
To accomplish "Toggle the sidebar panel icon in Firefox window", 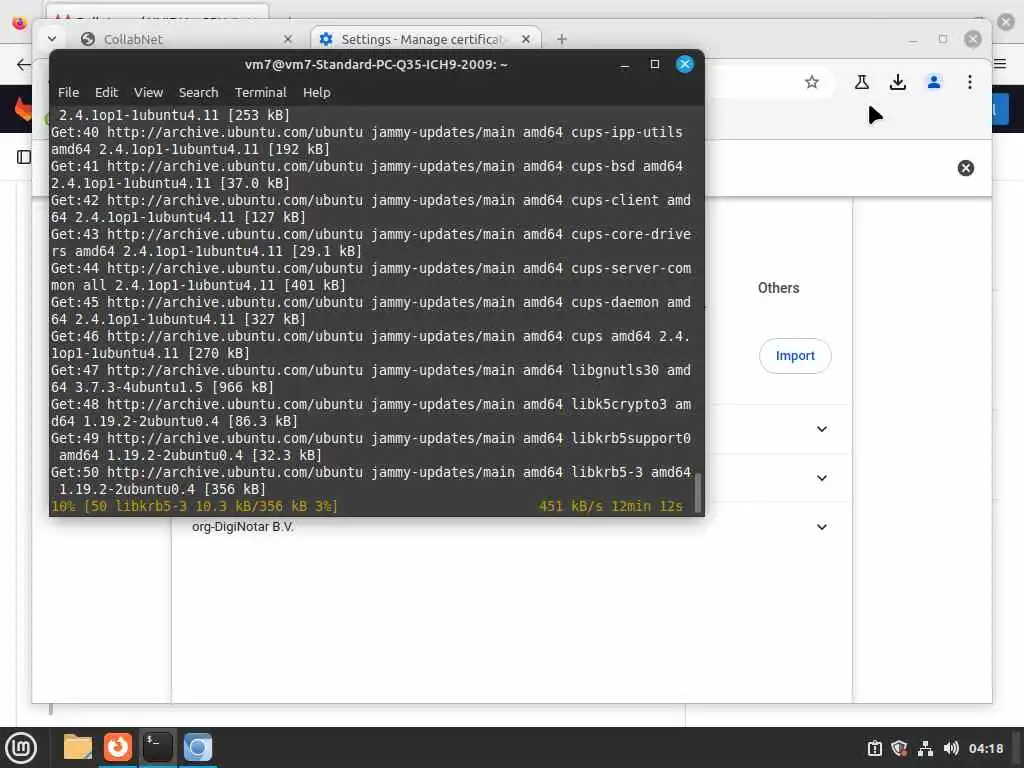I will [x=24, y=157].
